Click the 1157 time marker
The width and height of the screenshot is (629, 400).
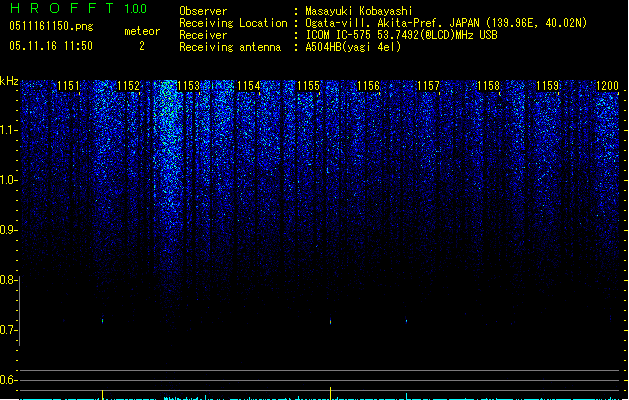pos(428,86)
